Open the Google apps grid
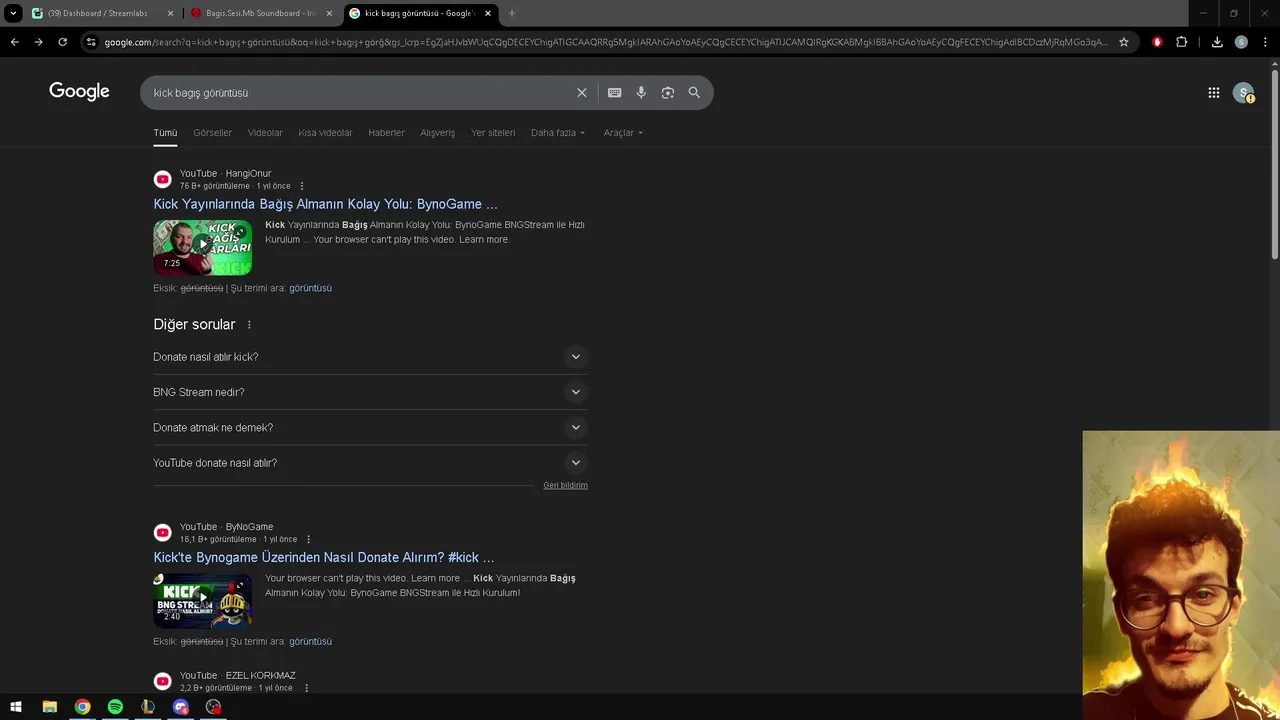This screenshot has width=1280, height=720. [1214, 93]
